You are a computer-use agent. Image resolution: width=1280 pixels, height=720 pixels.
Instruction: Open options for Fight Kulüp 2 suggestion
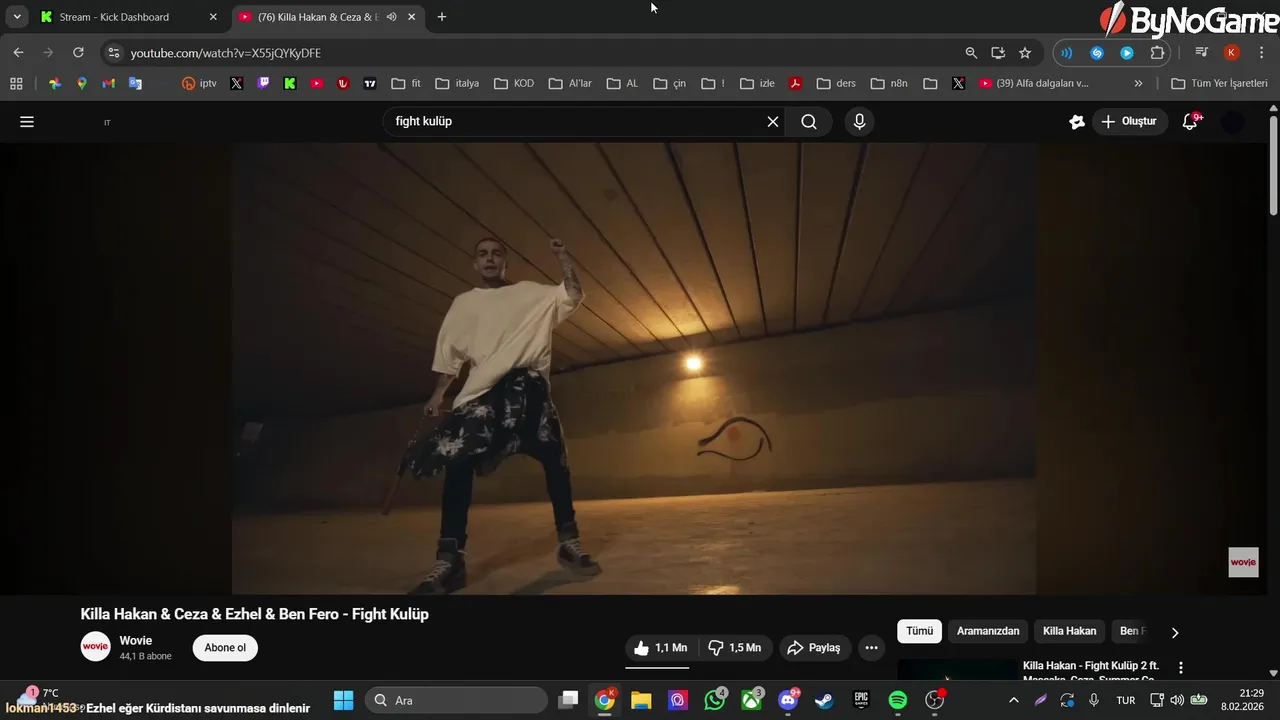[1181, 668]
